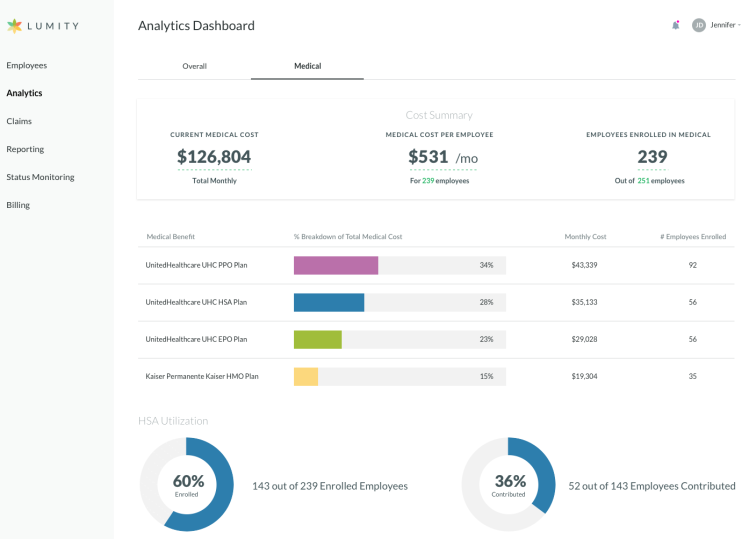This screenshot has height=539, width=749.
Task: Go to Claims in the sidebar
Action: [x=19, y=121]
